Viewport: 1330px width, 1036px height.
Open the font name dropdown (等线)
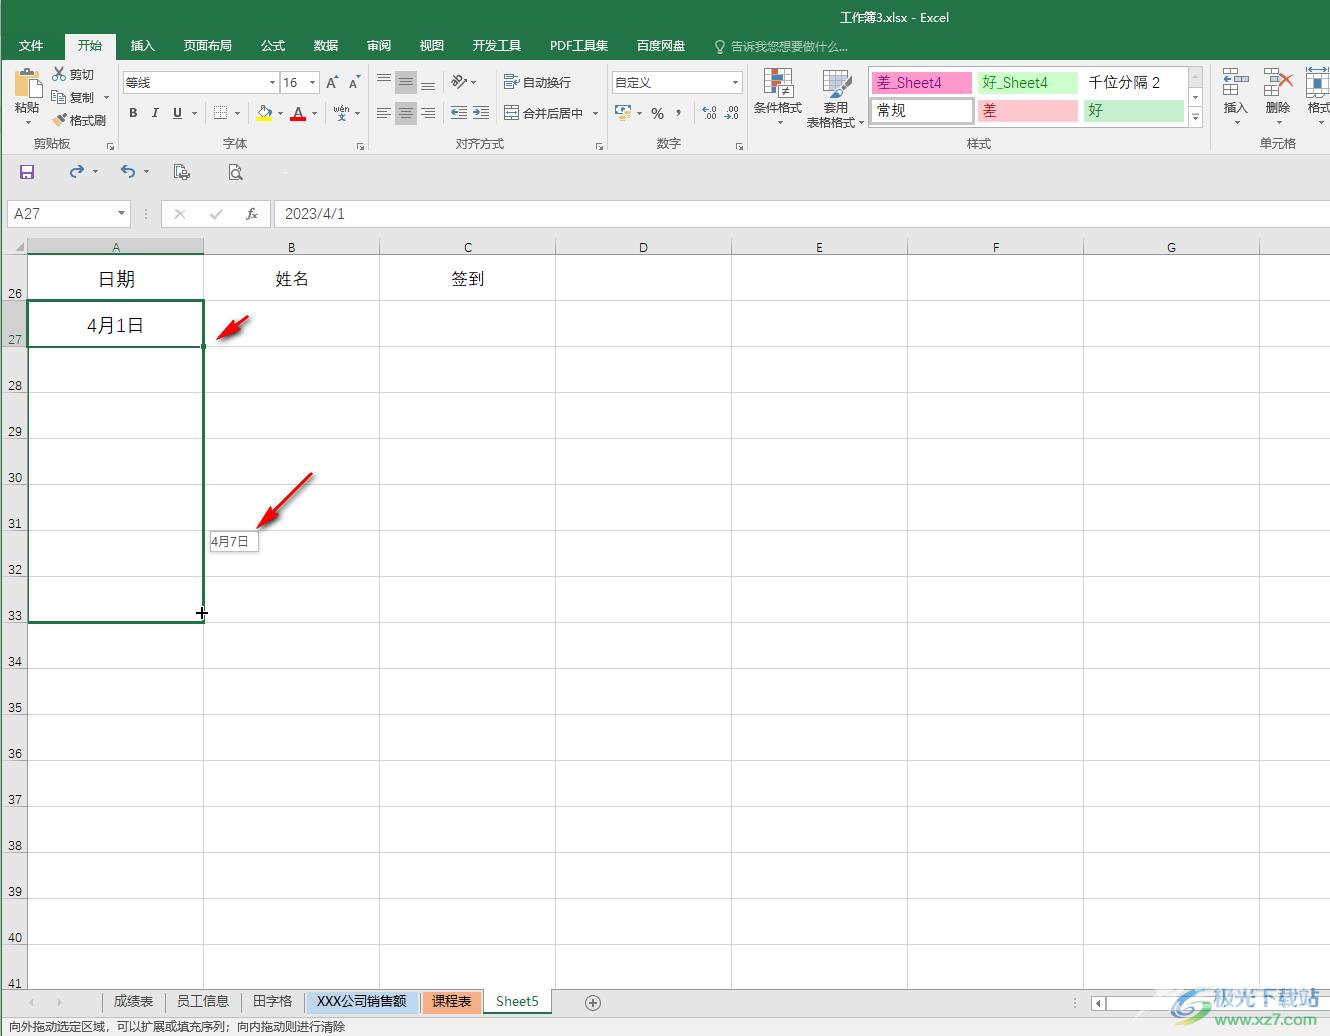point(272,83)
